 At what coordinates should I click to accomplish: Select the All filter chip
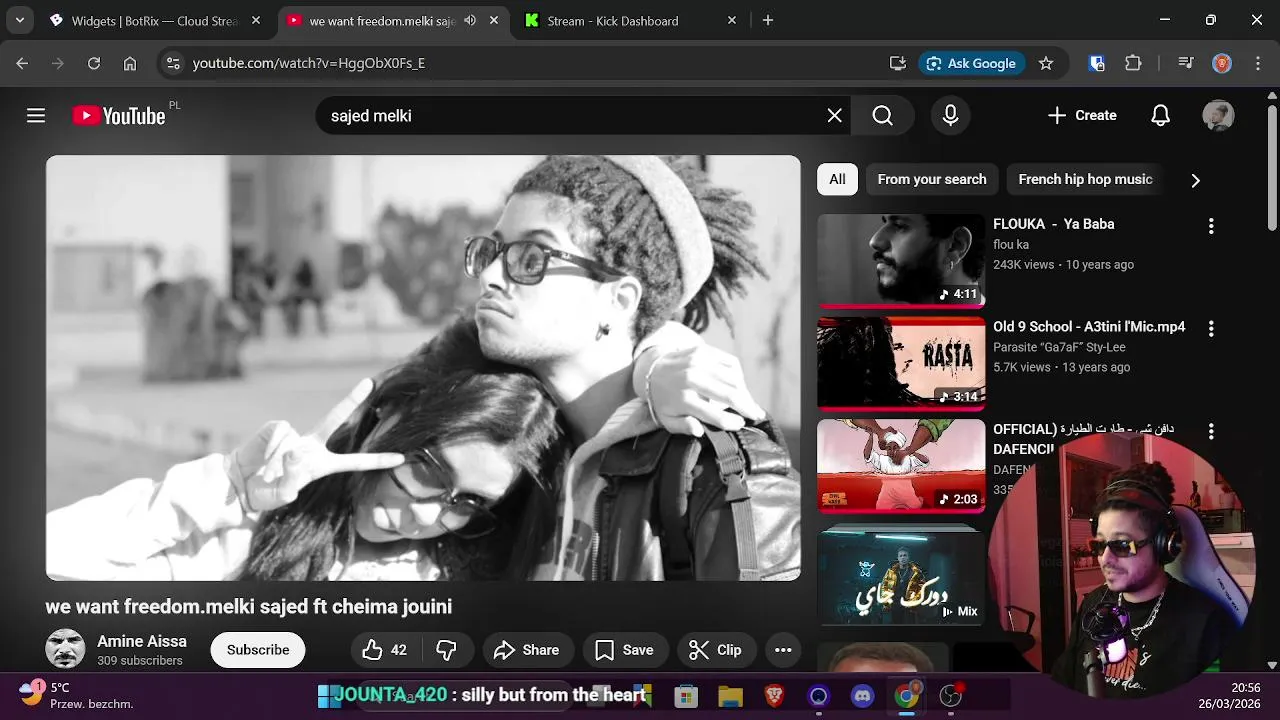pos(837,179)
